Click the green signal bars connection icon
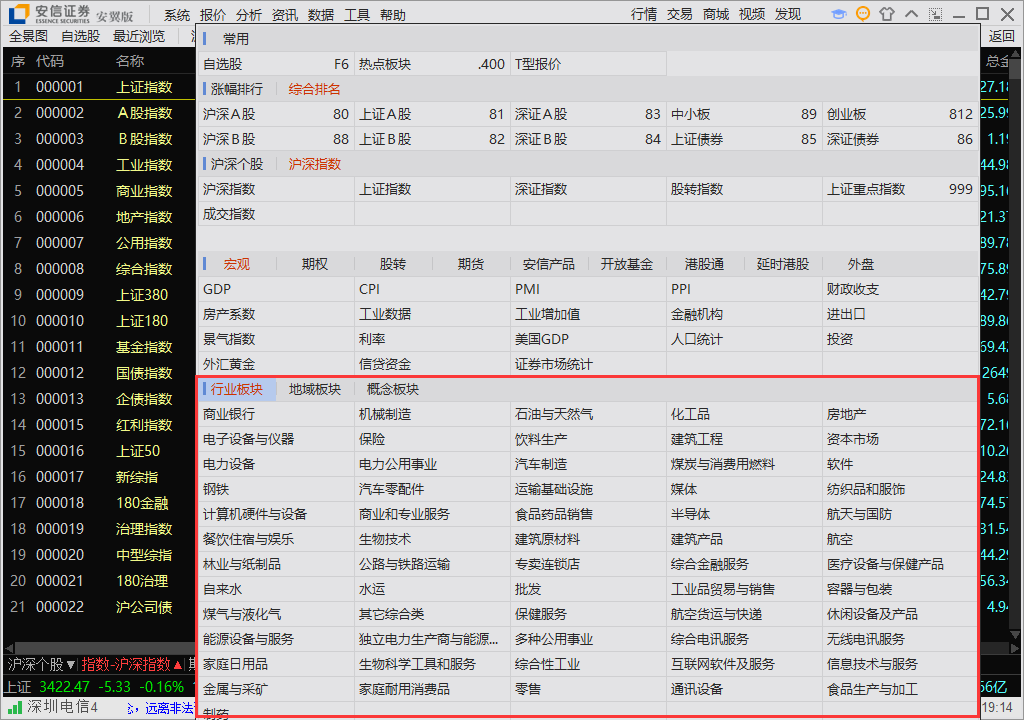 click(16, 707)
